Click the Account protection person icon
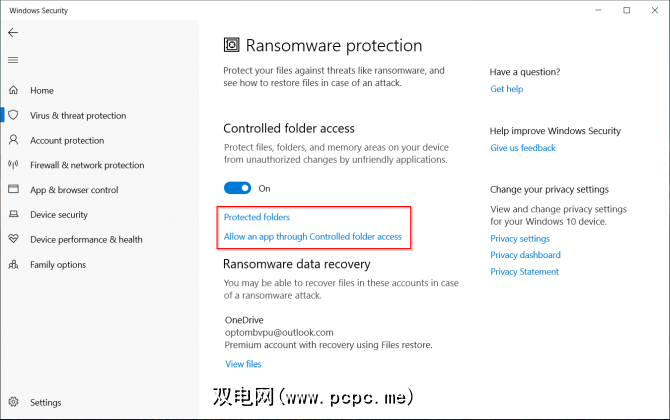670x420 pixels. [x=13, y=140]
